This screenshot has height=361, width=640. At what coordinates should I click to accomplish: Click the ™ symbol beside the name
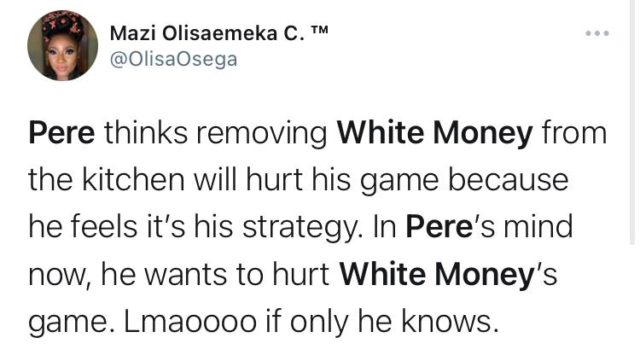click(319, 31)
